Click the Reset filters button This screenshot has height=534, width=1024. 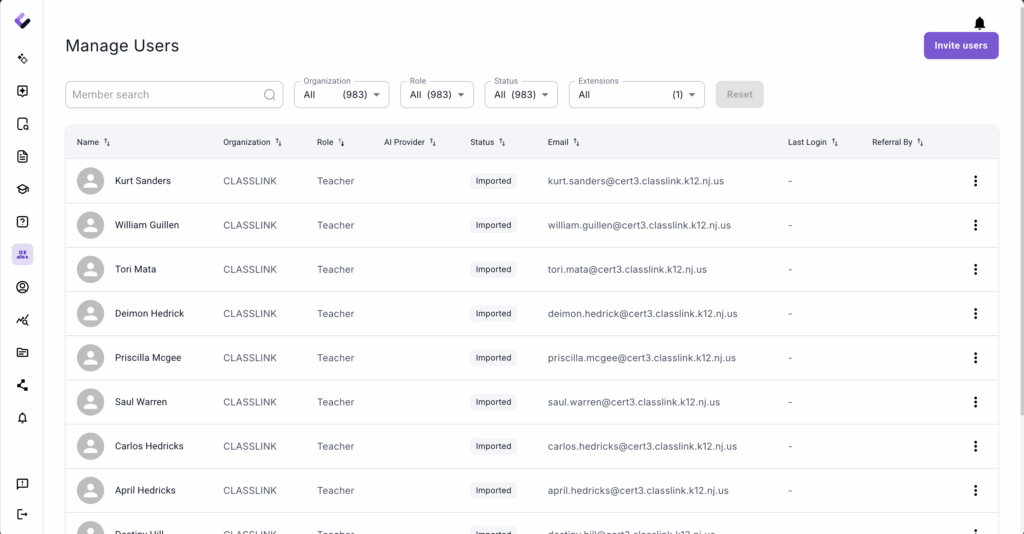739,95
